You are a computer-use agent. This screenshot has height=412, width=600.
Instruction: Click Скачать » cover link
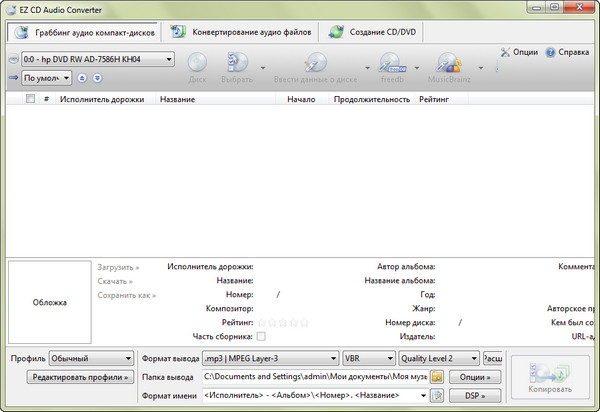tap(115, 282)
